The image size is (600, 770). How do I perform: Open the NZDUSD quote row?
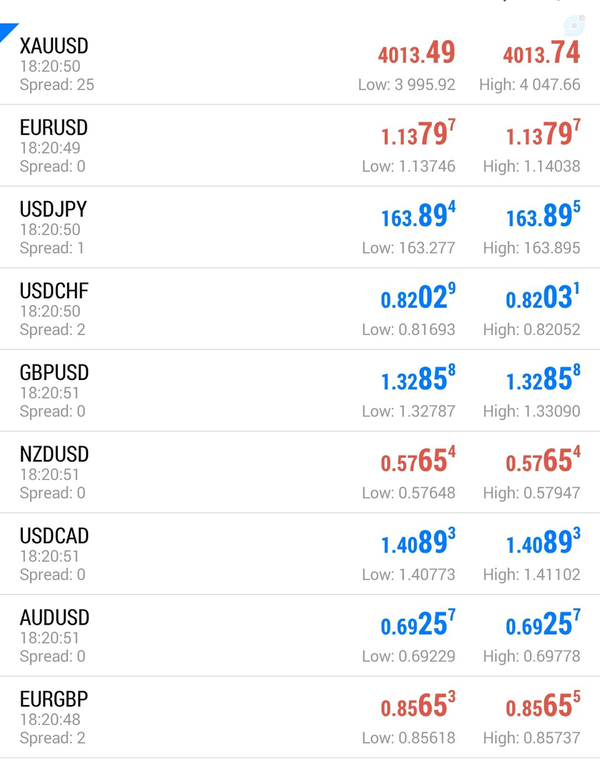coord(300,472)
